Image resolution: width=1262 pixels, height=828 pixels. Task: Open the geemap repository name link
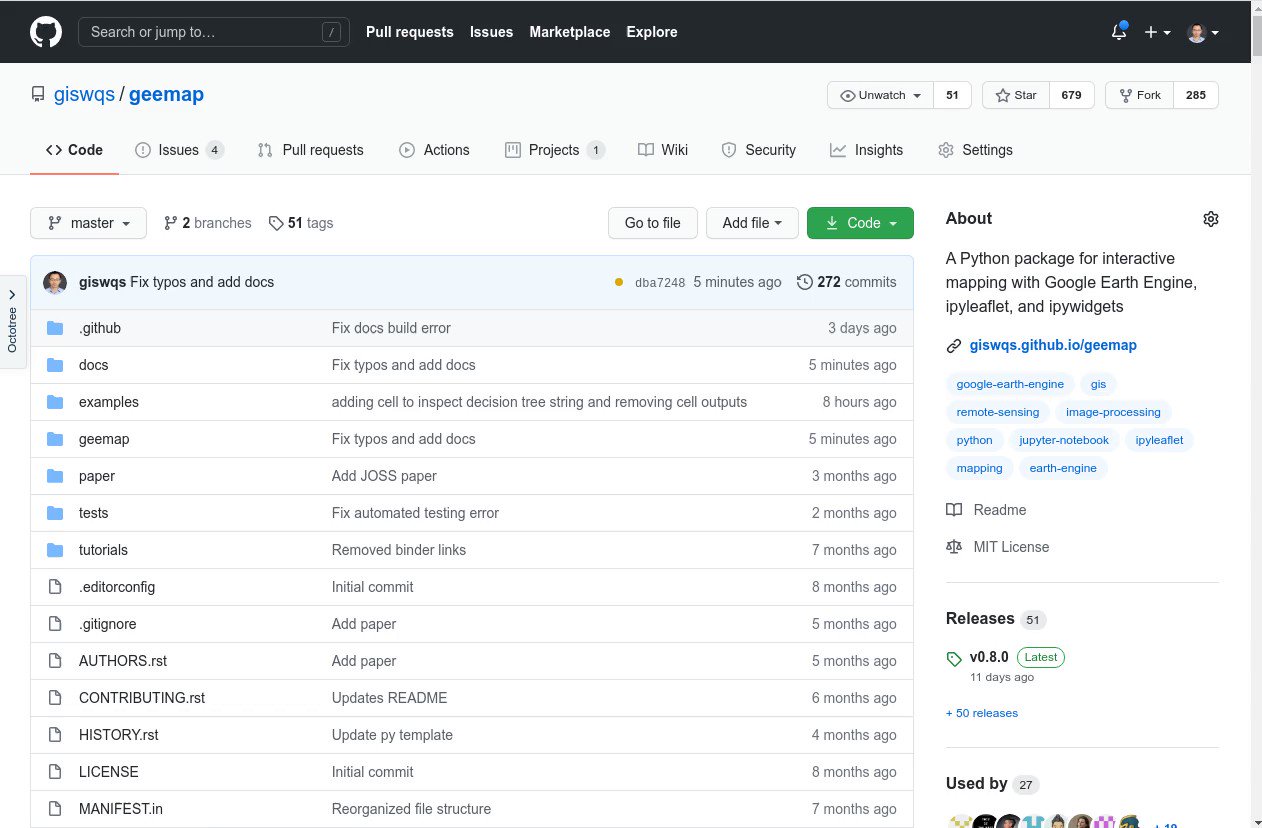(x=166, y=95)
